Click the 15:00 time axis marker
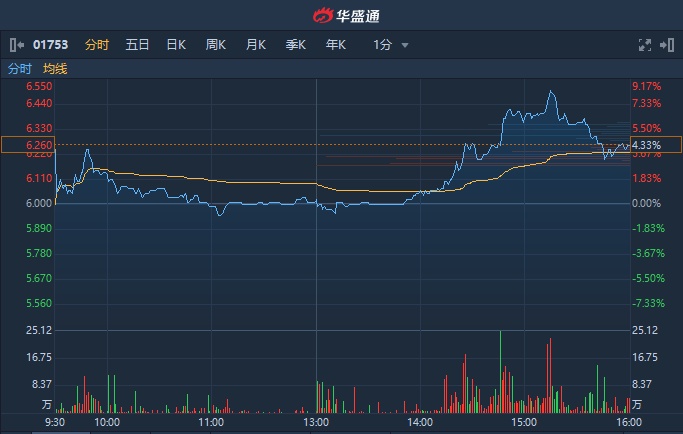 point(525,423)
